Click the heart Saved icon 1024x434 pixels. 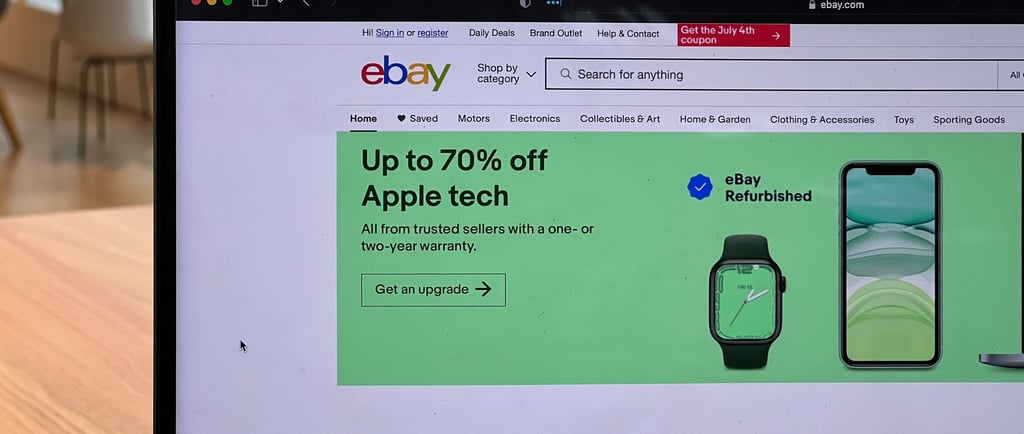point(401,118)
